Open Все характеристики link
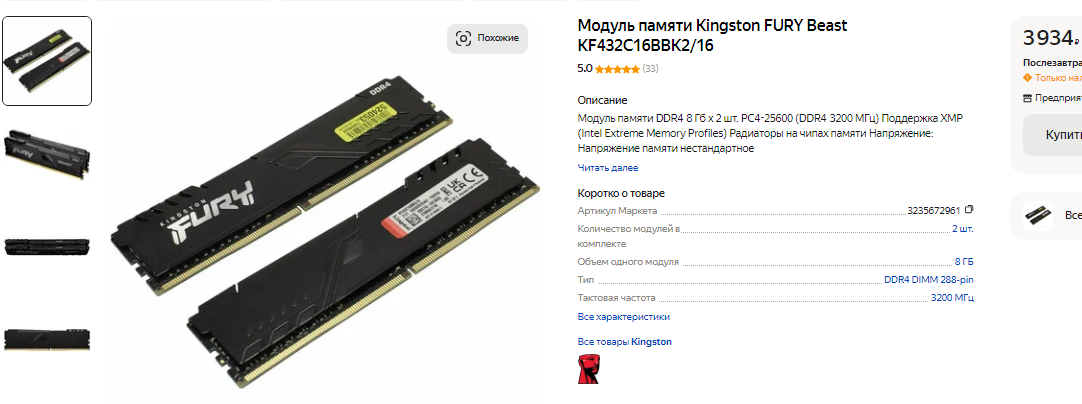 click(x=624, y=317)
